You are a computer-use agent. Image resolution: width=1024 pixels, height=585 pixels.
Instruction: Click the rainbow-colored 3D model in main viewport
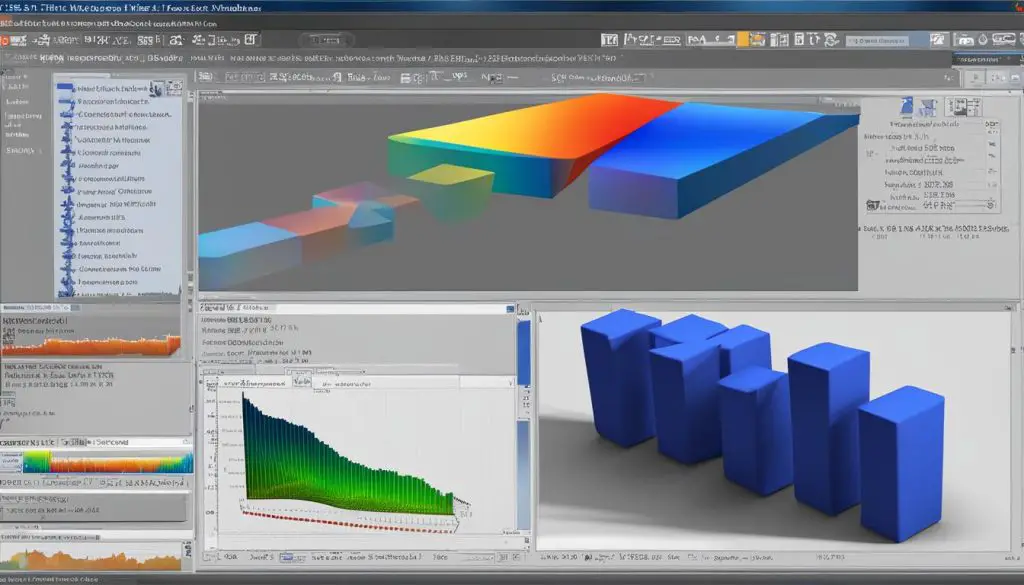coord(528,192)
